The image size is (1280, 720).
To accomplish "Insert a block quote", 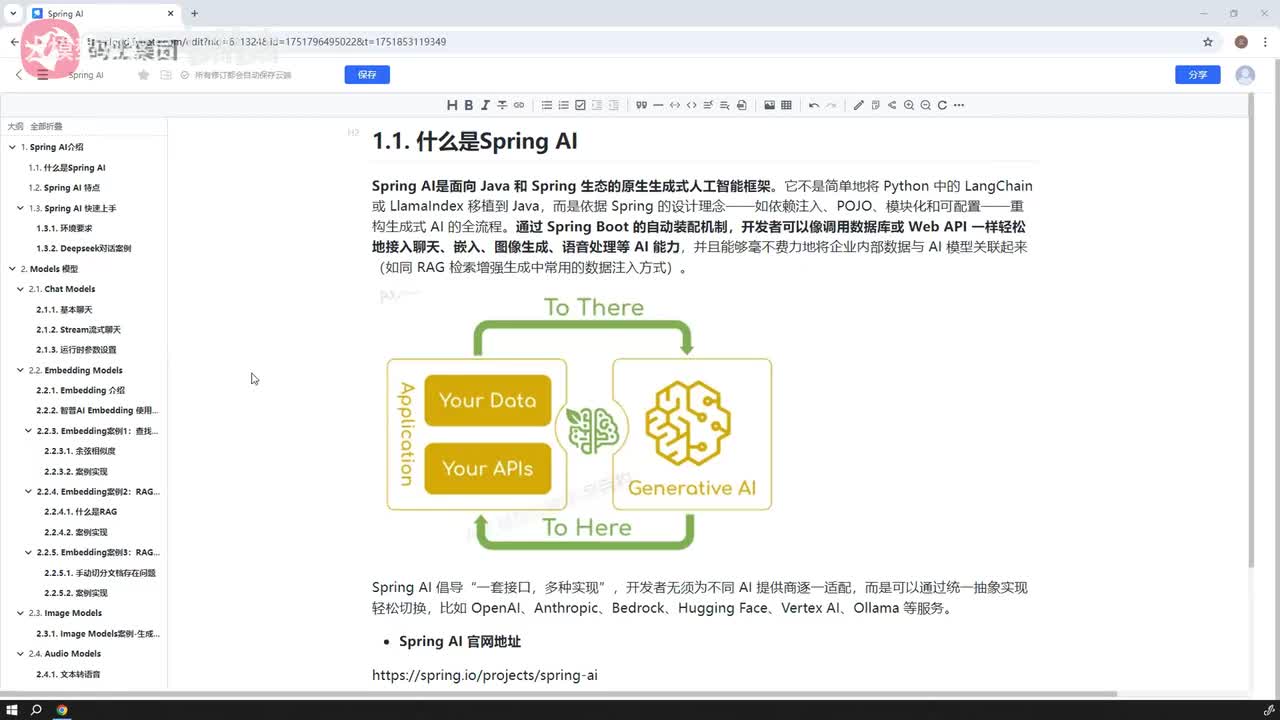I will [641, 105].
